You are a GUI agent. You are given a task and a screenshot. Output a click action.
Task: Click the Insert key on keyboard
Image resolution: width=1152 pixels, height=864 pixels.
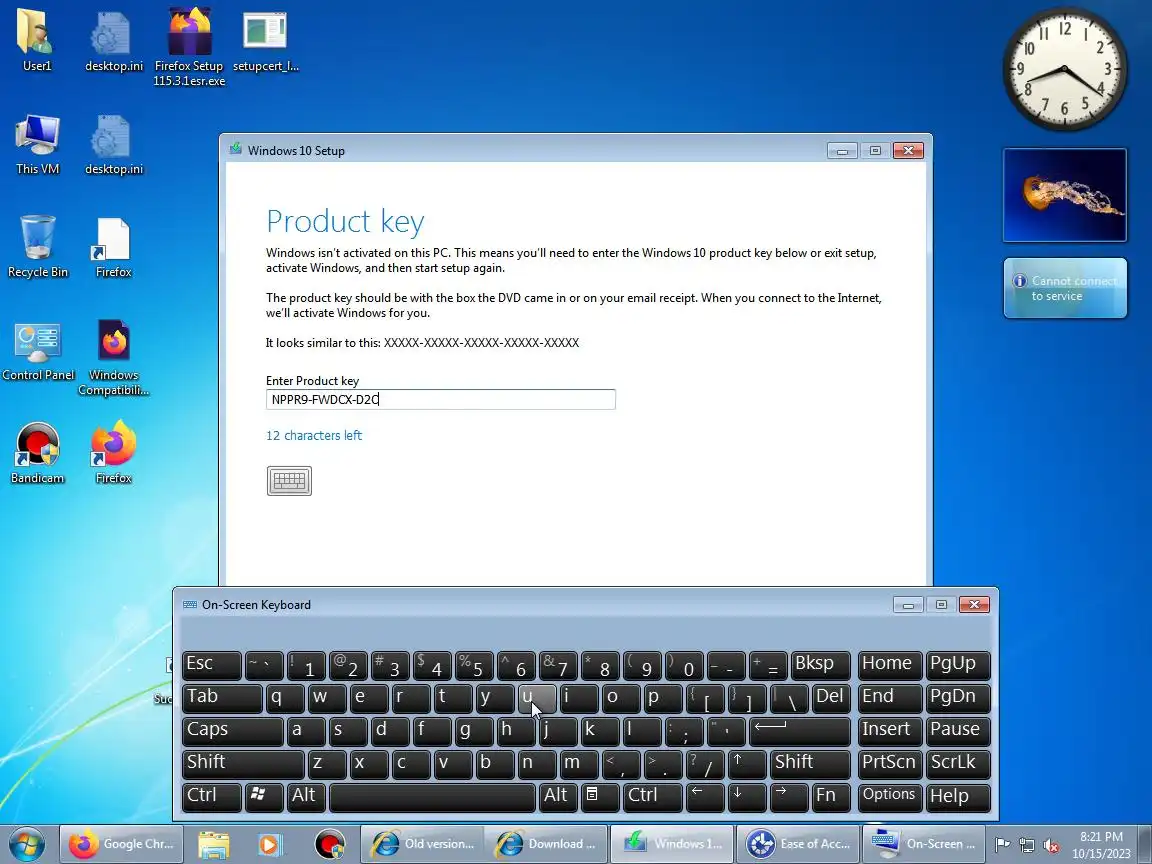pos(890,731)
